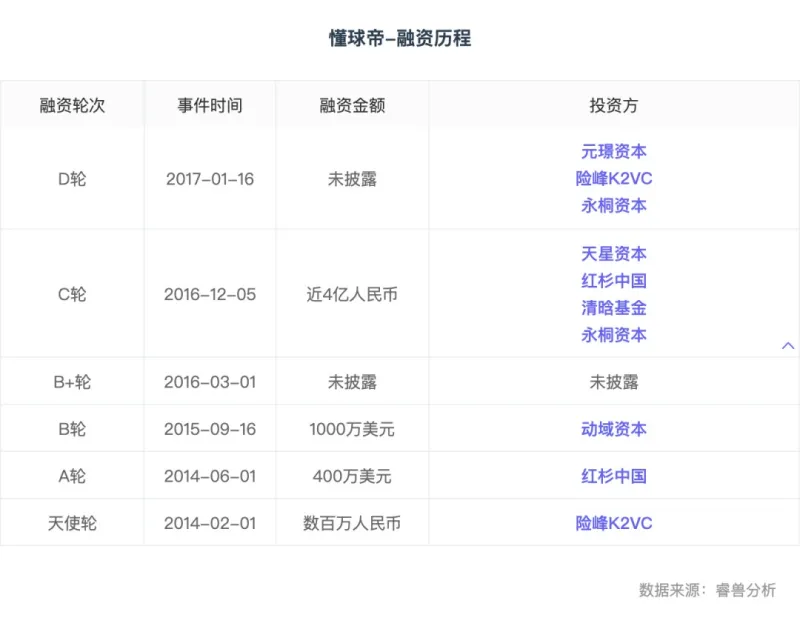Select the 事件时间 column header
Screen dimensions: 800x632
(210, 106)
